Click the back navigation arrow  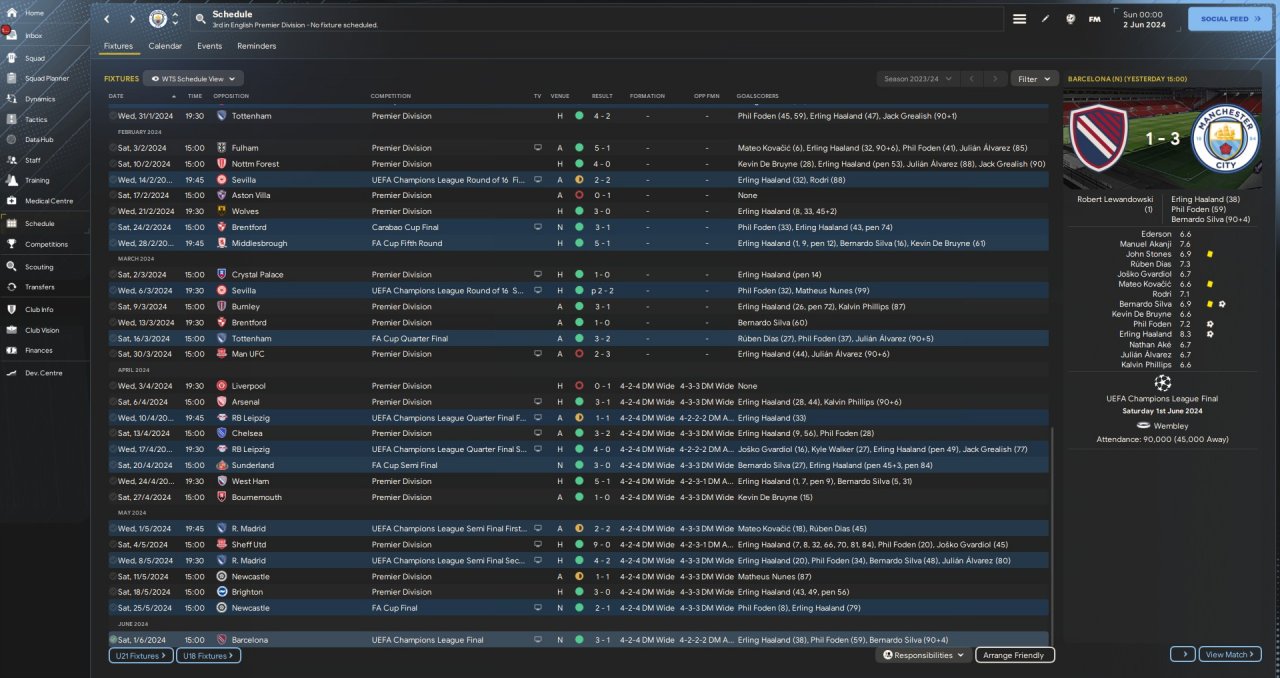coord(107,19)
